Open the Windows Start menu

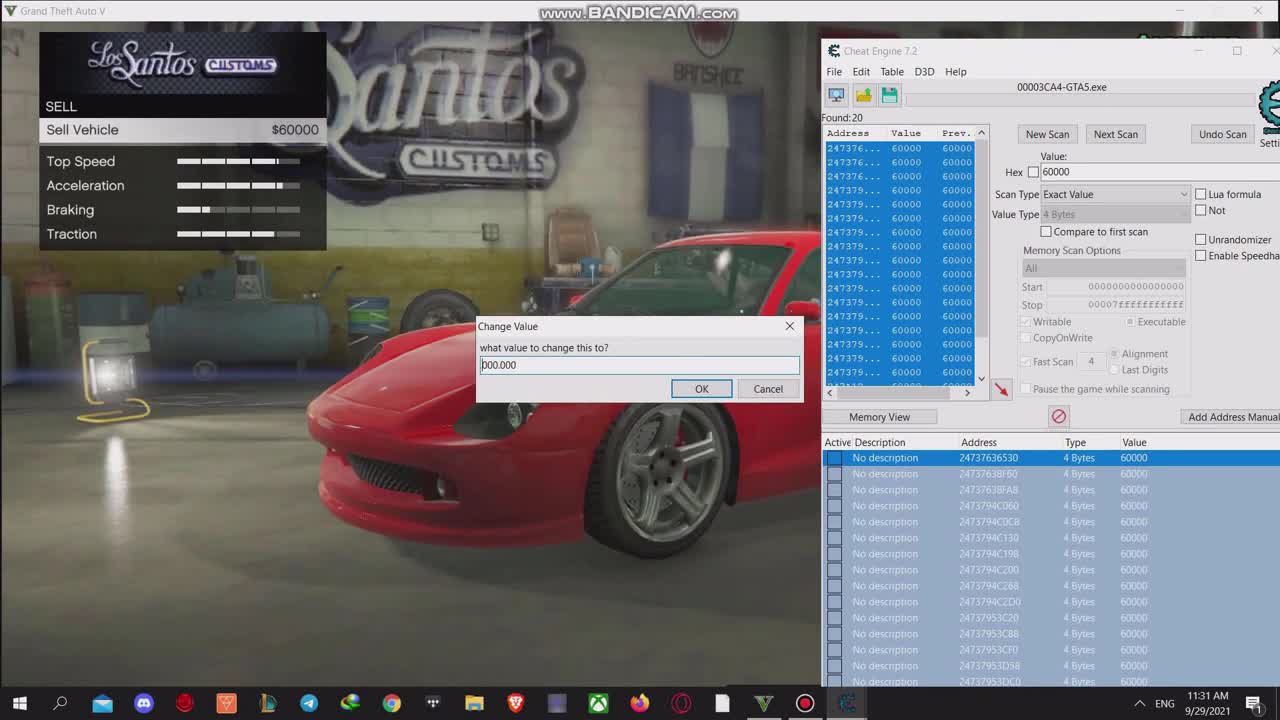coord(19,703)
